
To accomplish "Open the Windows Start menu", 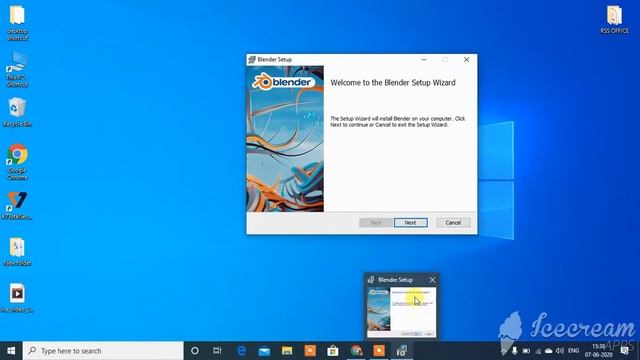I will tap(11, 351).
